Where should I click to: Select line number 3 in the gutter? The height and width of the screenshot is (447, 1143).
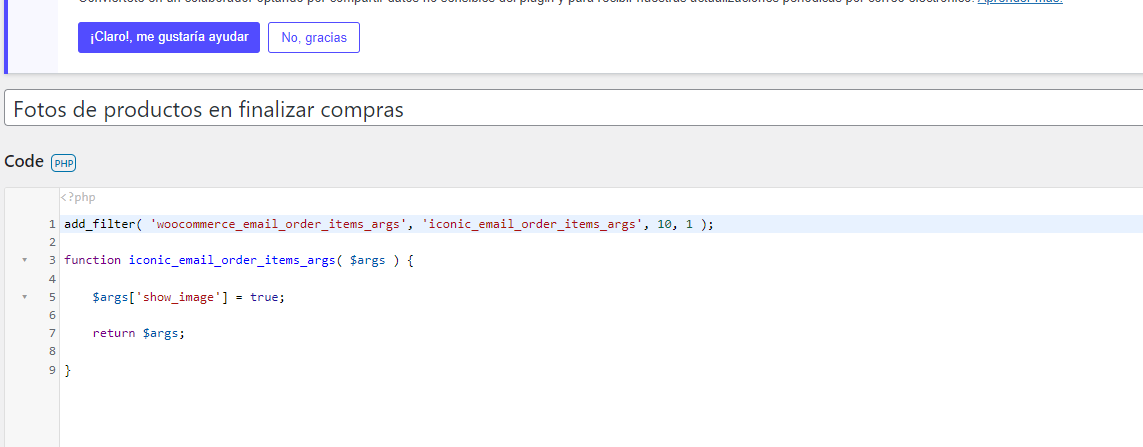pos(52,260)
